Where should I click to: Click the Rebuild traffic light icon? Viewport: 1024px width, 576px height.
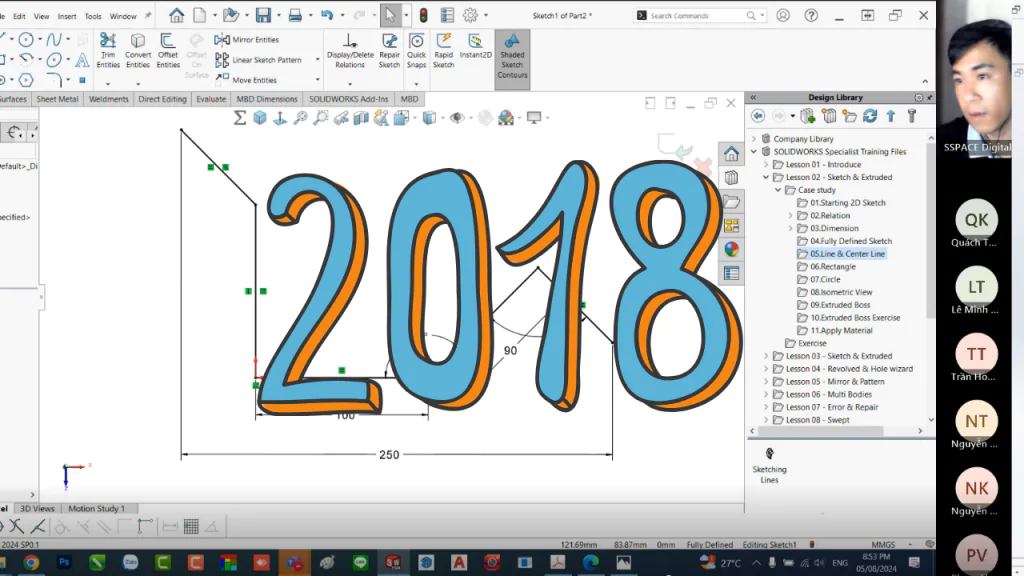point(423,15)
